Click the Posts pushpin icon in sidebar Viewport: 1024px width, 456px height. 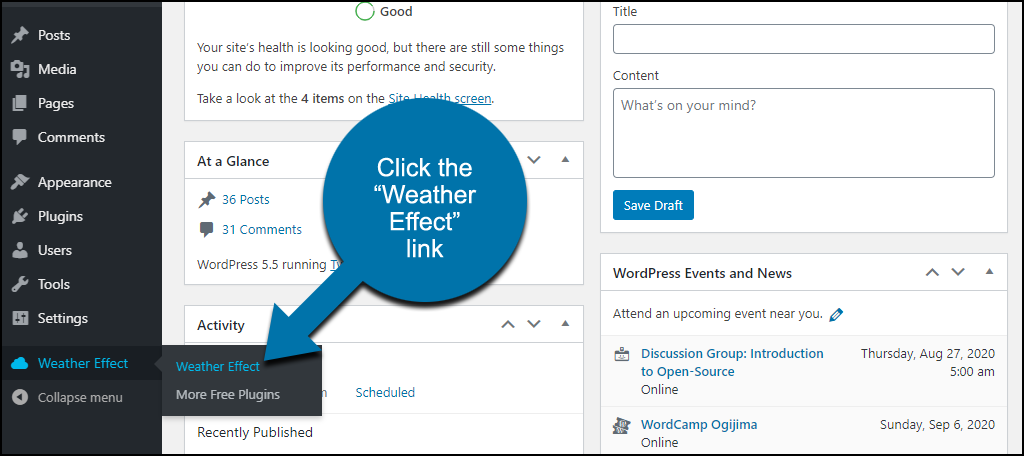pos(20,35)
